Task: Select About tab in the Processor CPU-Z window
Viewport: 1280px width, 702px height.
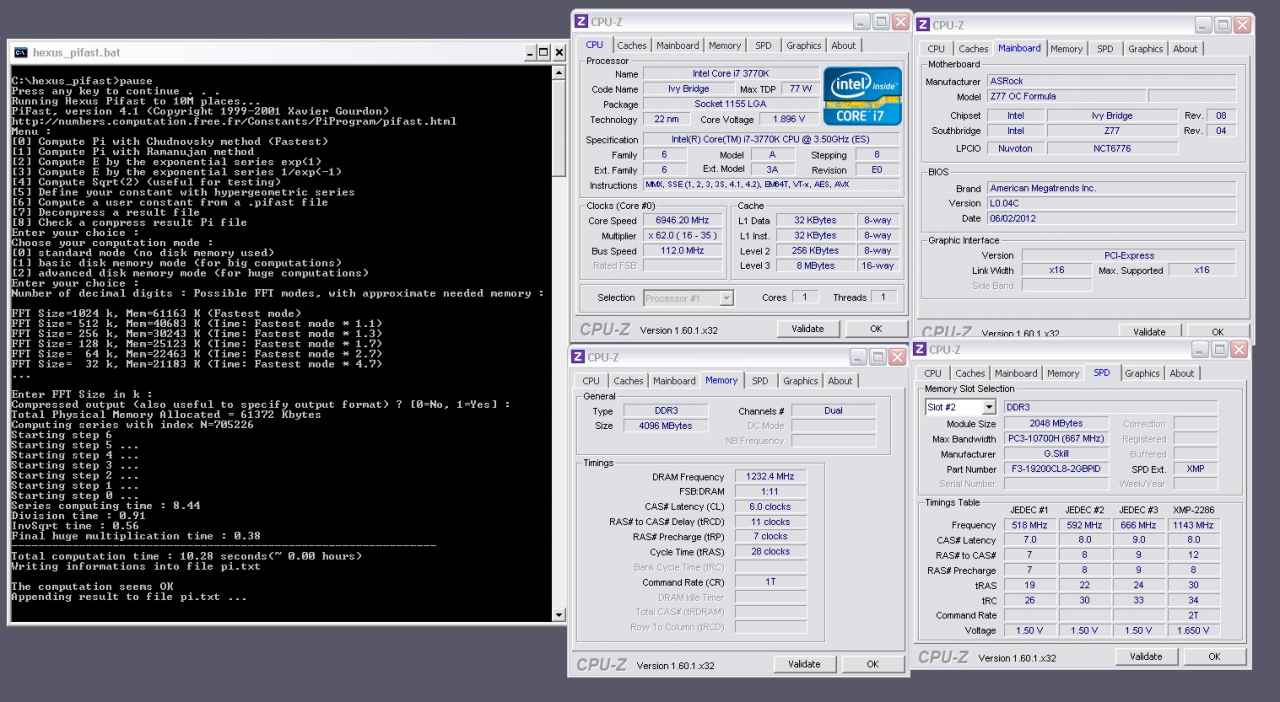Action: point(844,45)
